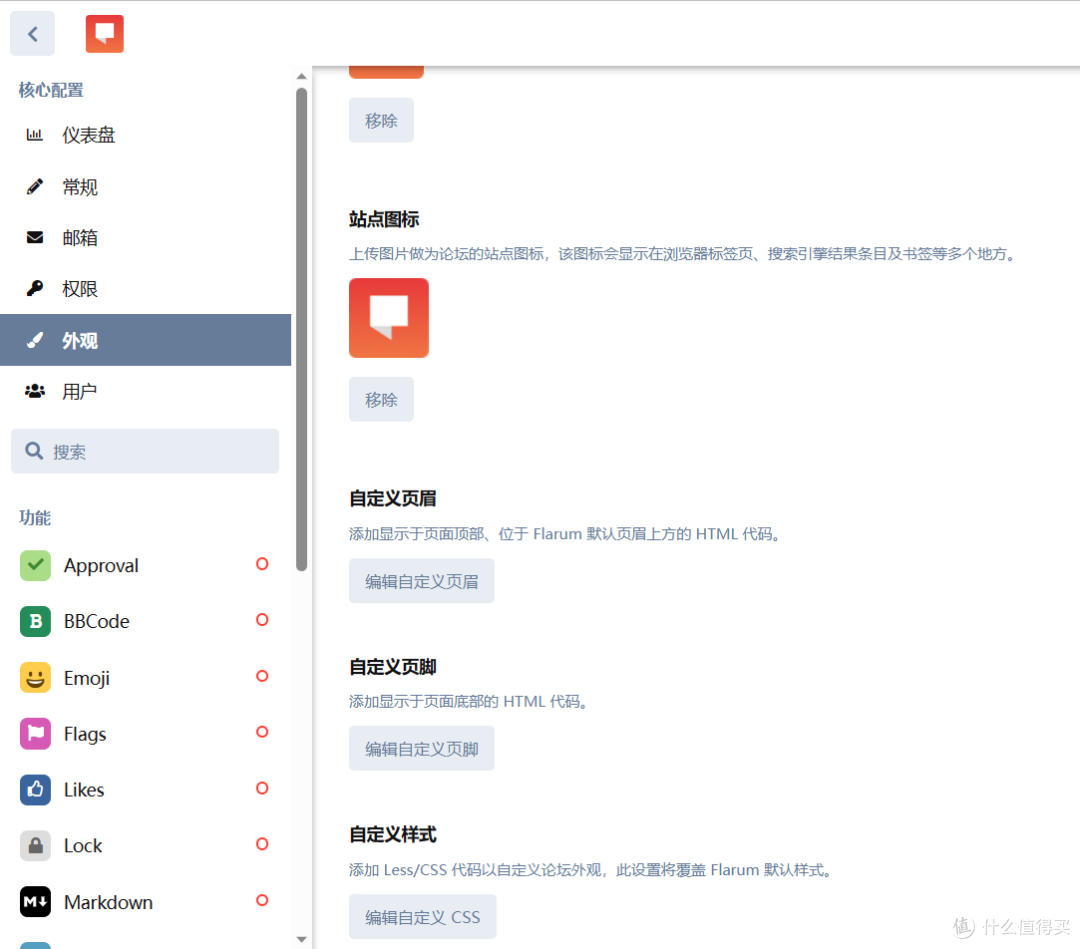Viewport: 1080px width, 949px height.
Task: Click the 功能 section heading
Action: [34, 518]
